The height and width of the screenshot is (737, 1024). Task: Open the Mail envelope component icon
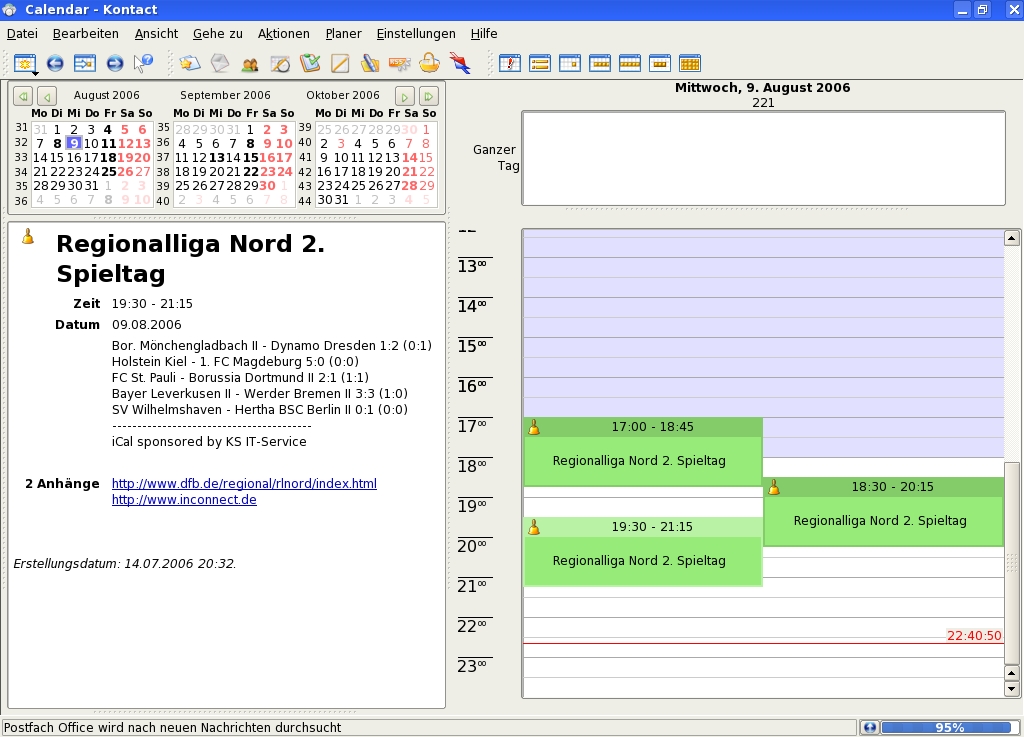220,63
